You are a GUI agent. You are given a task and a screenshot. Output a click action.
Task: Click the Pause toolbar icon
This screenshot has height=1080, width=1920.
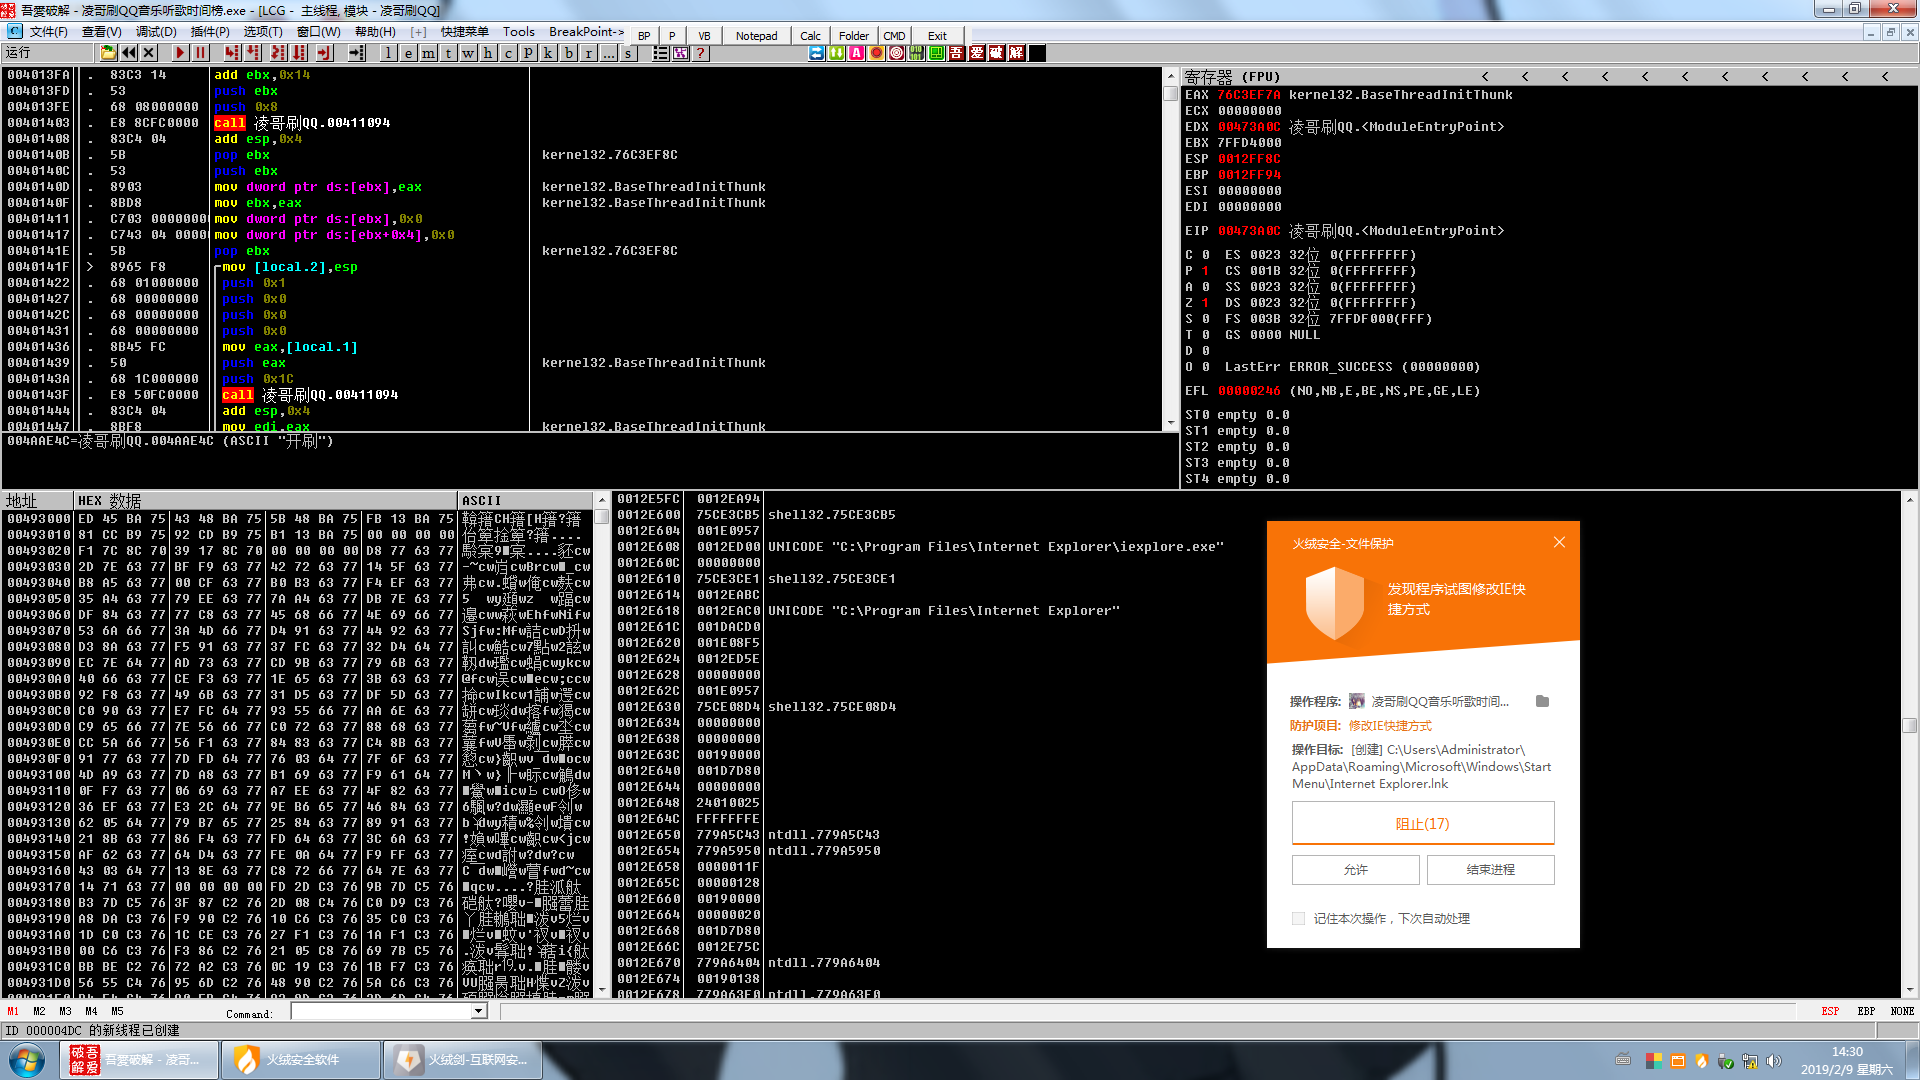pyautogui.click(x=200, y=53)
